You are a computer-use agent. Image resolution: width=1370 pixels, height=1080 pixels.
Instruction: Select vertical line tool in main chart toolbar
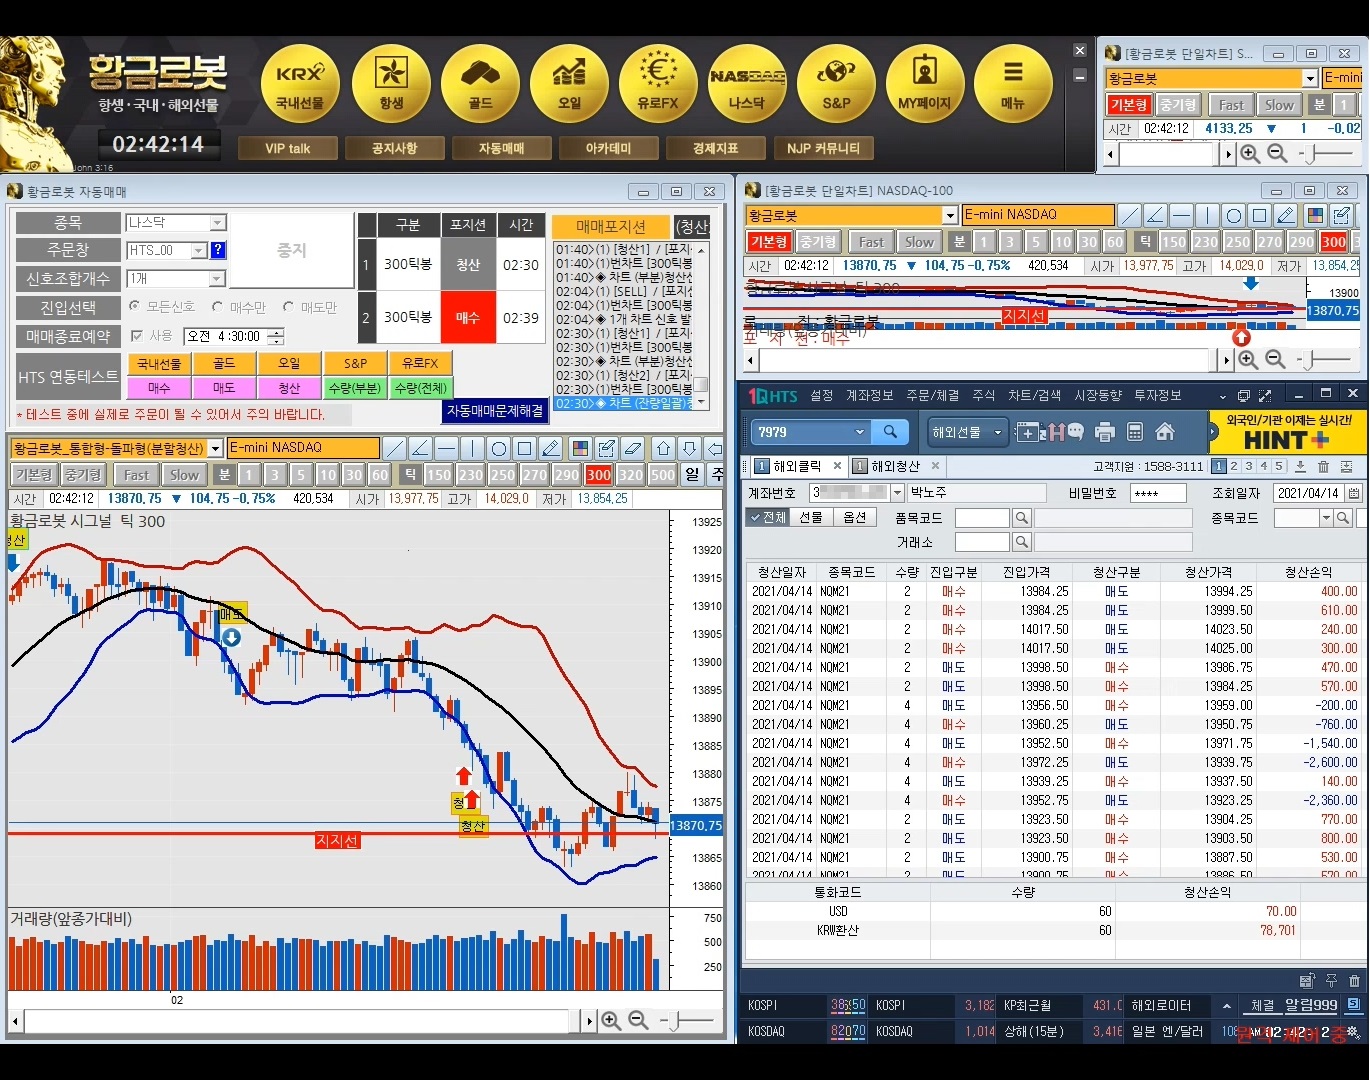[x=472, y=448]
